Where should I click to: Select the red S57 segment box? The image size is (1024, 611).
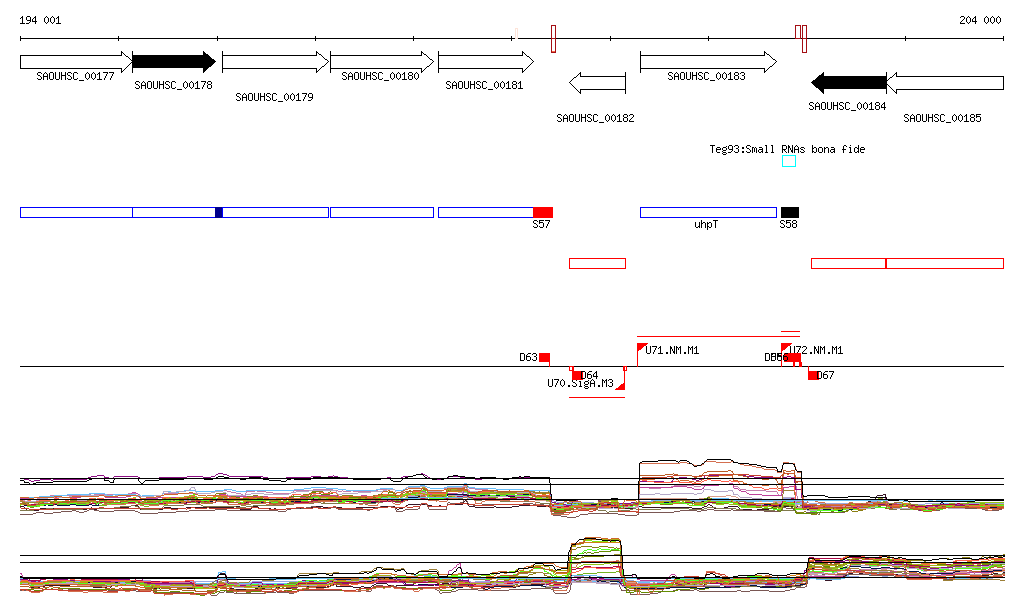543,212
